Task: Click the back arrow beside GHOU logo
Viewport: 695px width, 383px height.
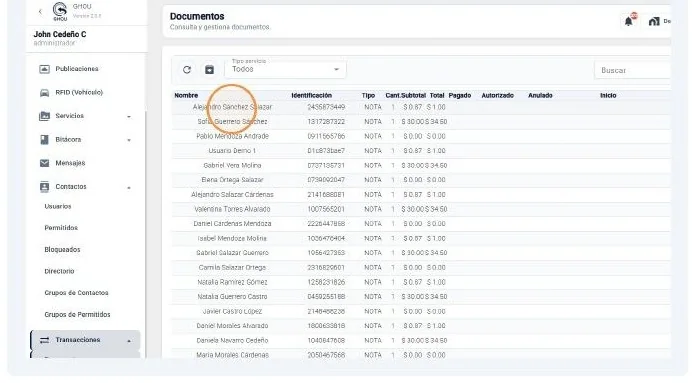Action: click(x=40, y=12)
